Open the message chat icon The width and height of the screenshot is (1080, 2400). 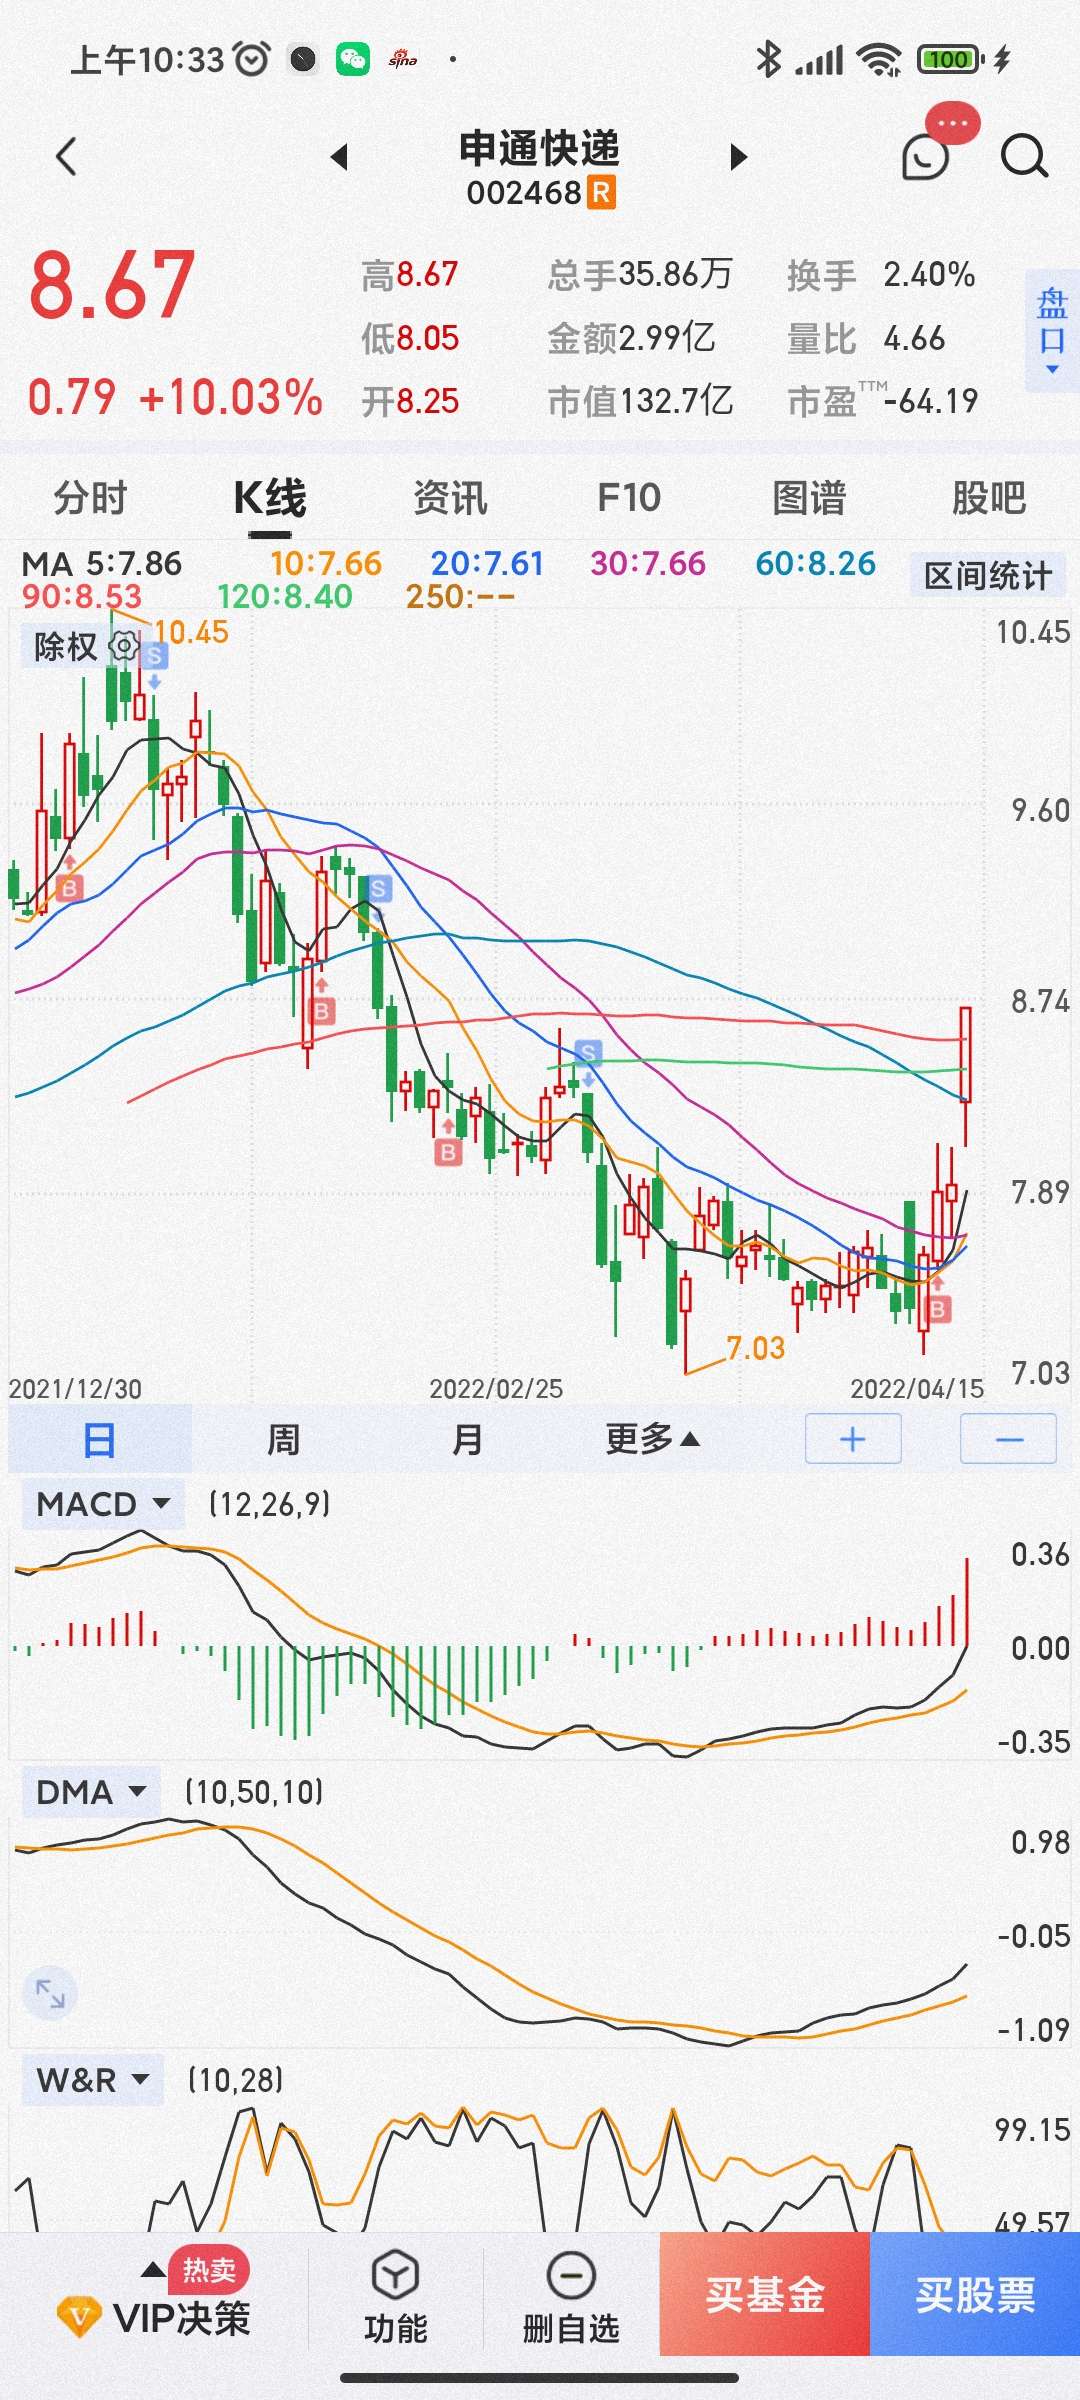pyautogui.click(x=925, y=157)
